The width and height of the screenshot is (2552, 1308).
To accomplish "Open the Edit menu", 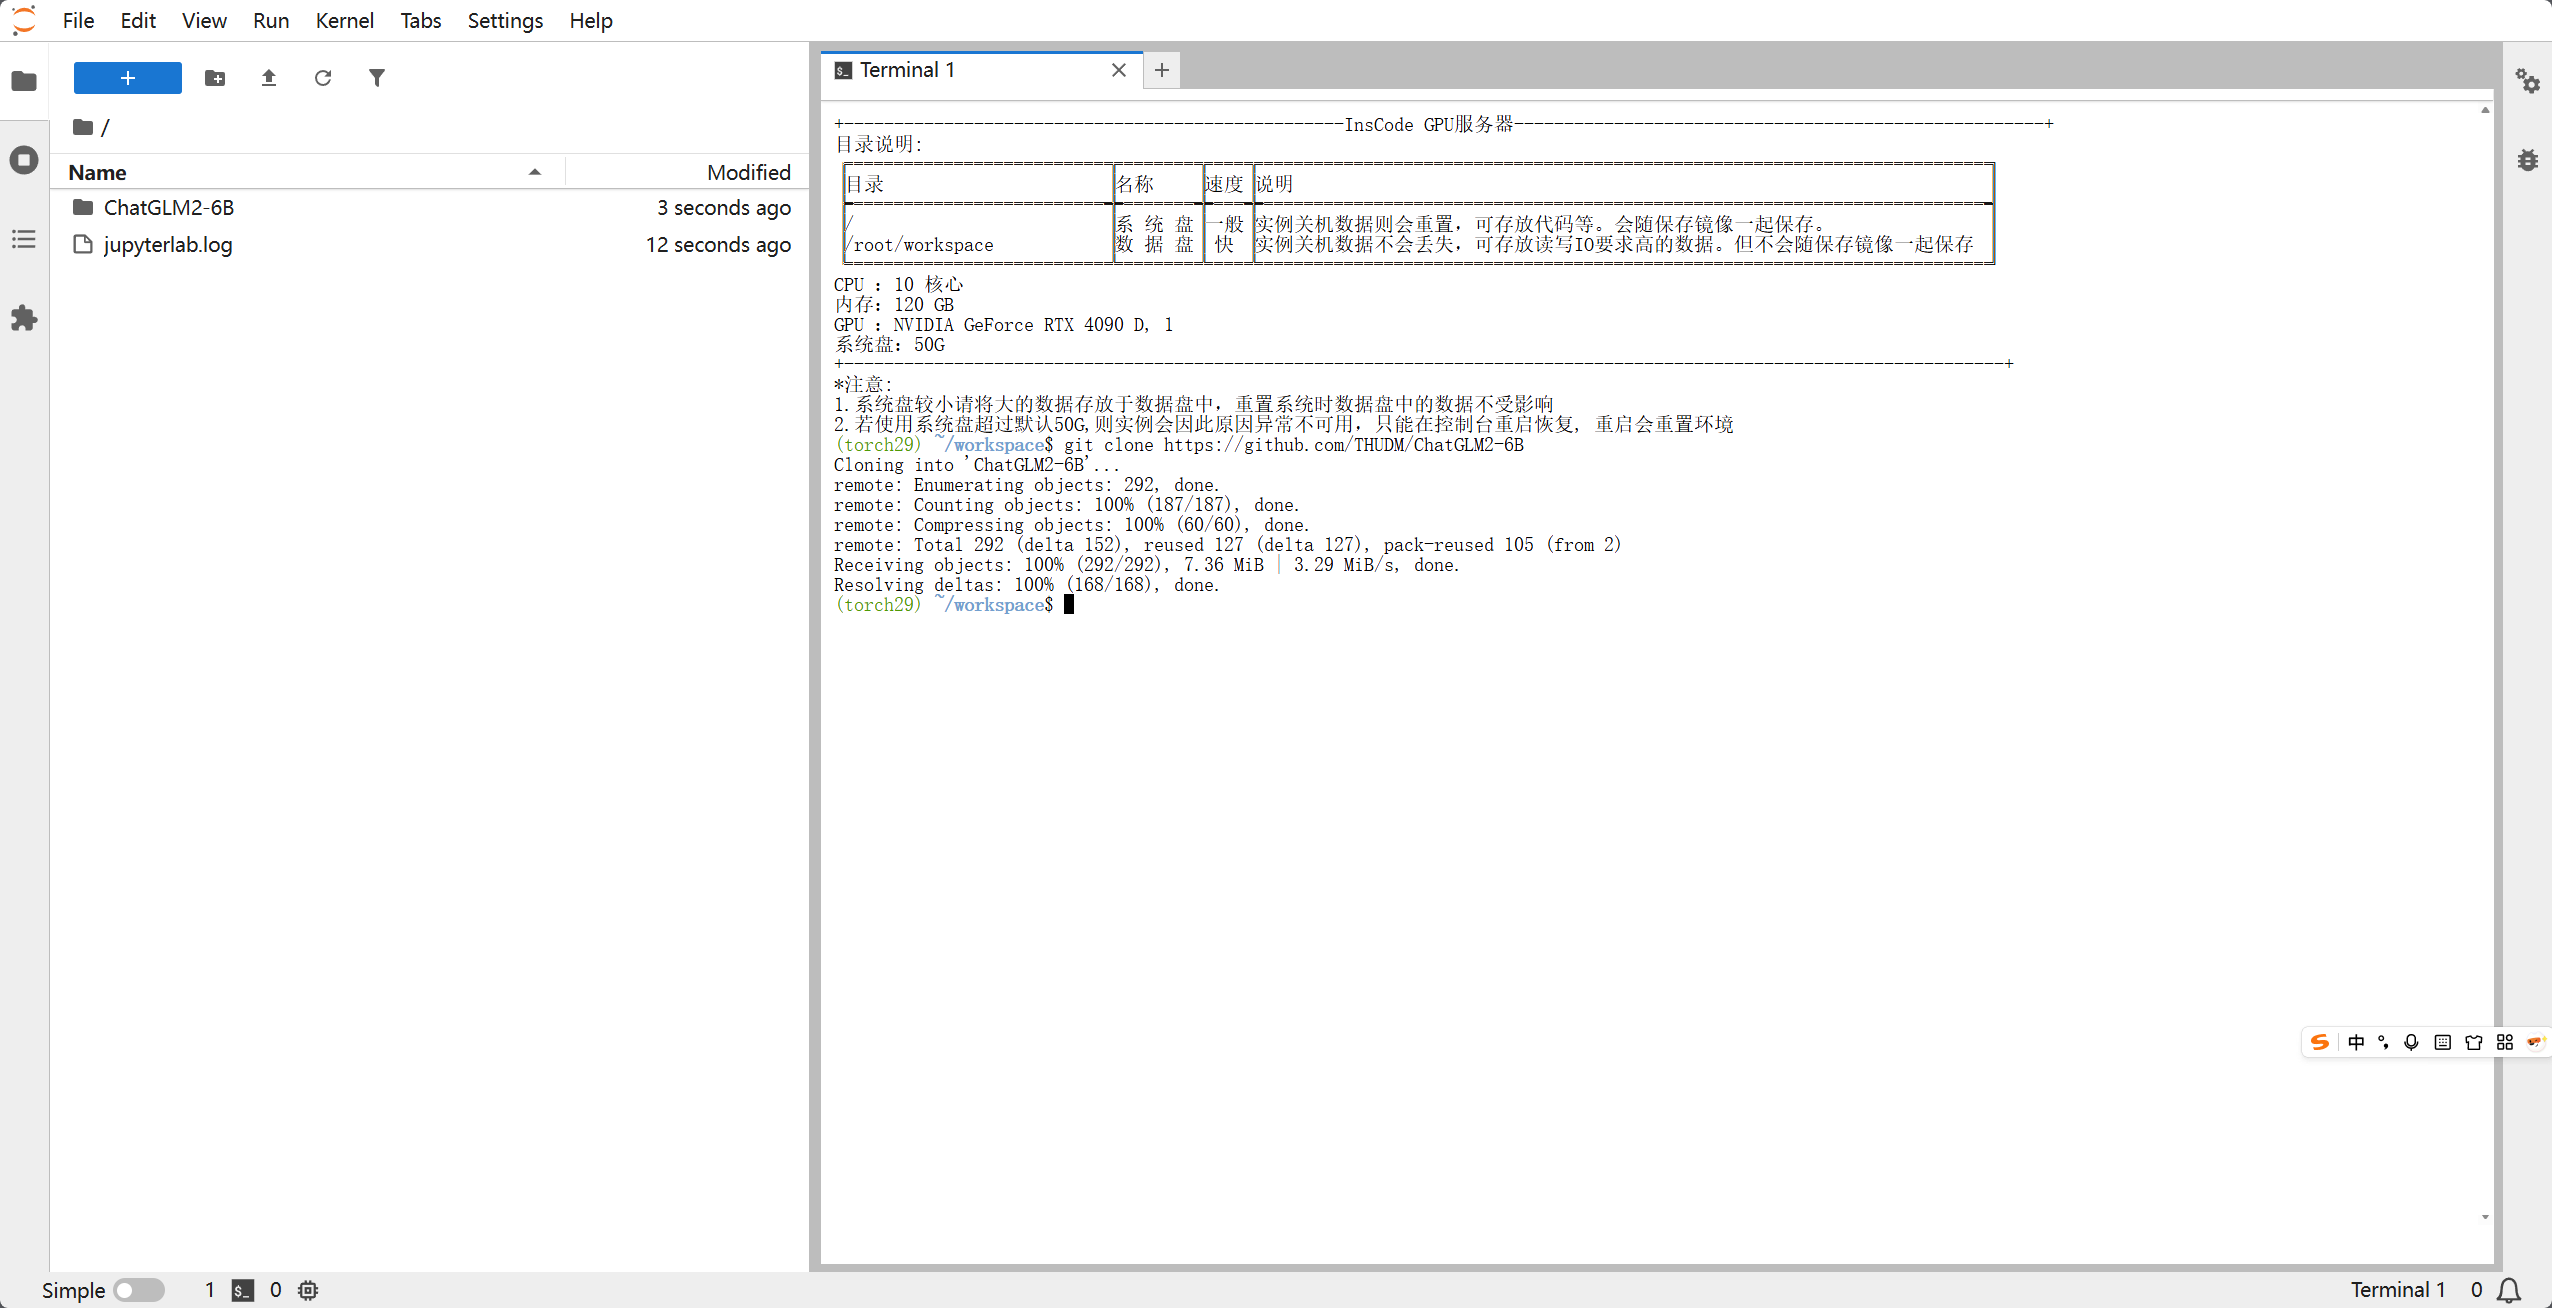I will (x=138, y=20).
